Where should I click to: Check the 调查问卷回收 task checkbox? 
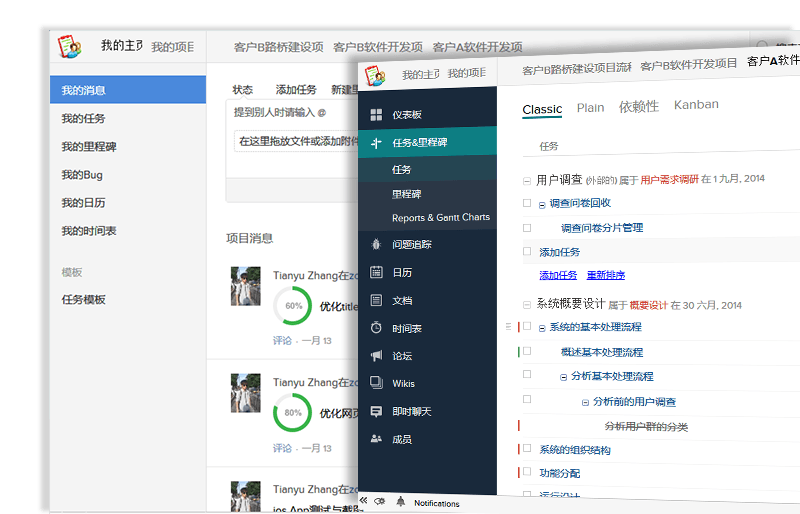527,203
